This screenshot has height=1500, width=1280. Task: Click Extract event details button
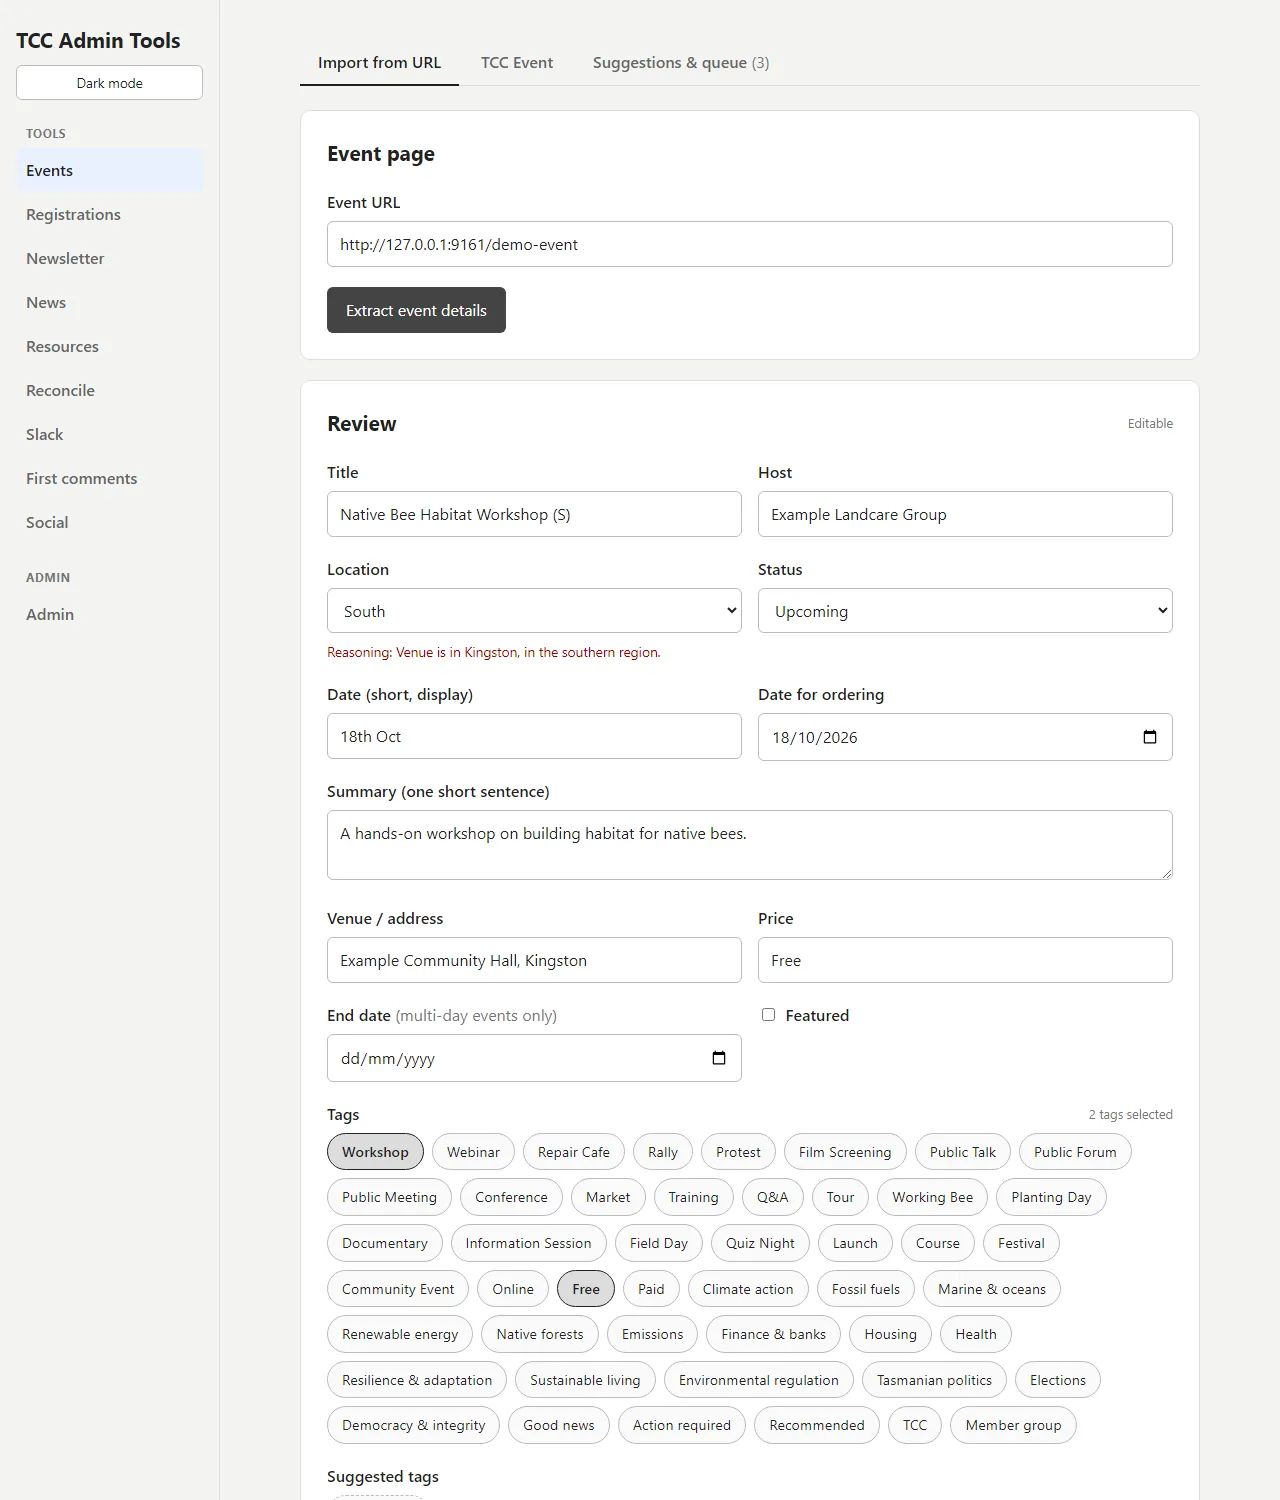(x=416, y=310)
